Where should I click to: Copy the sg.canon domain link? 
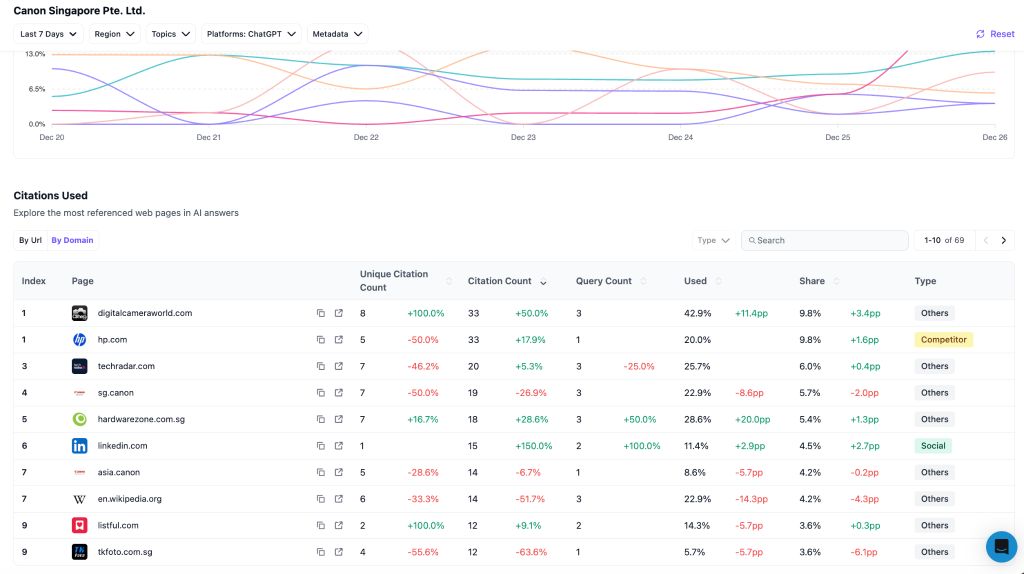(321, 392)
